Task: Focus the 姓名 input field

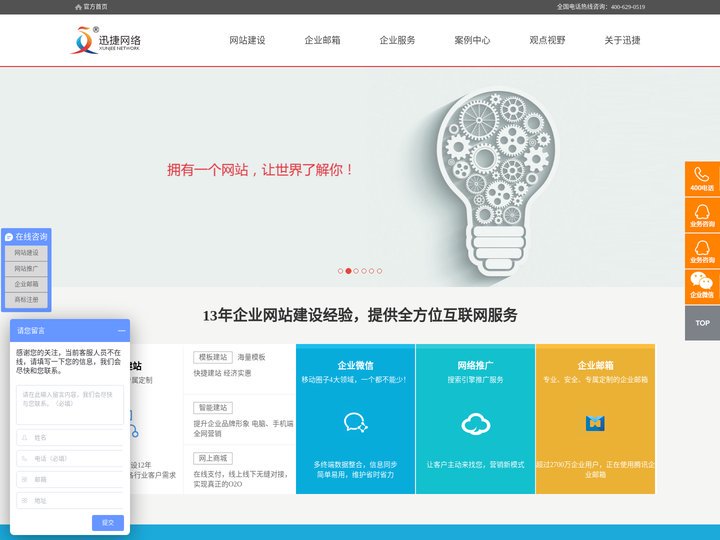Action: 70,438
